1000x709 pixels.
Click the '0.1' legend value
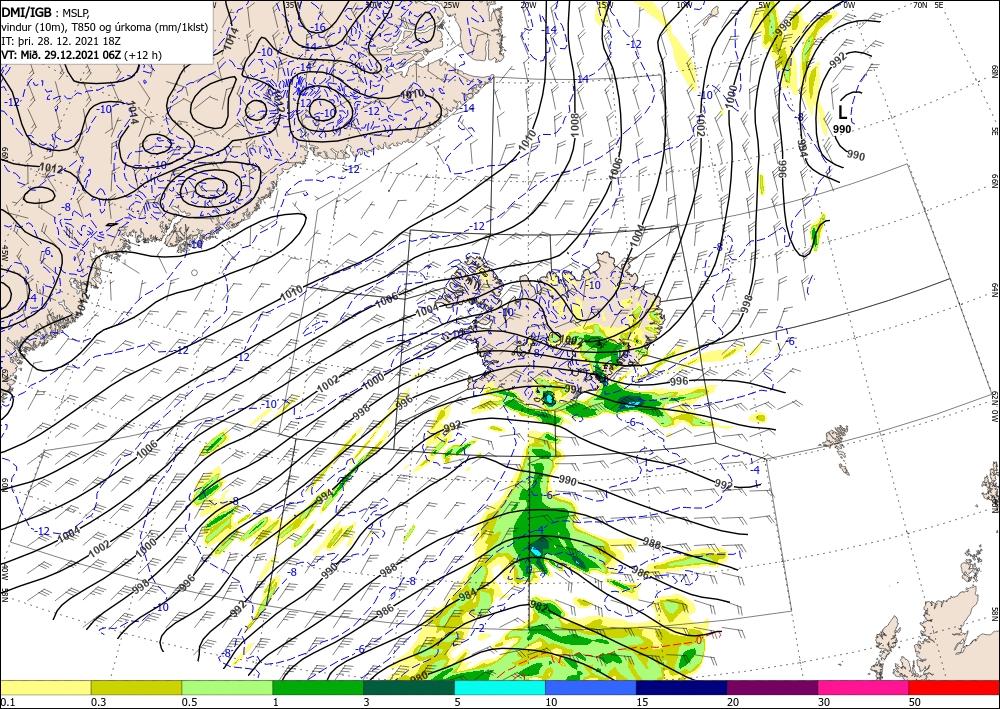[7, 702]
